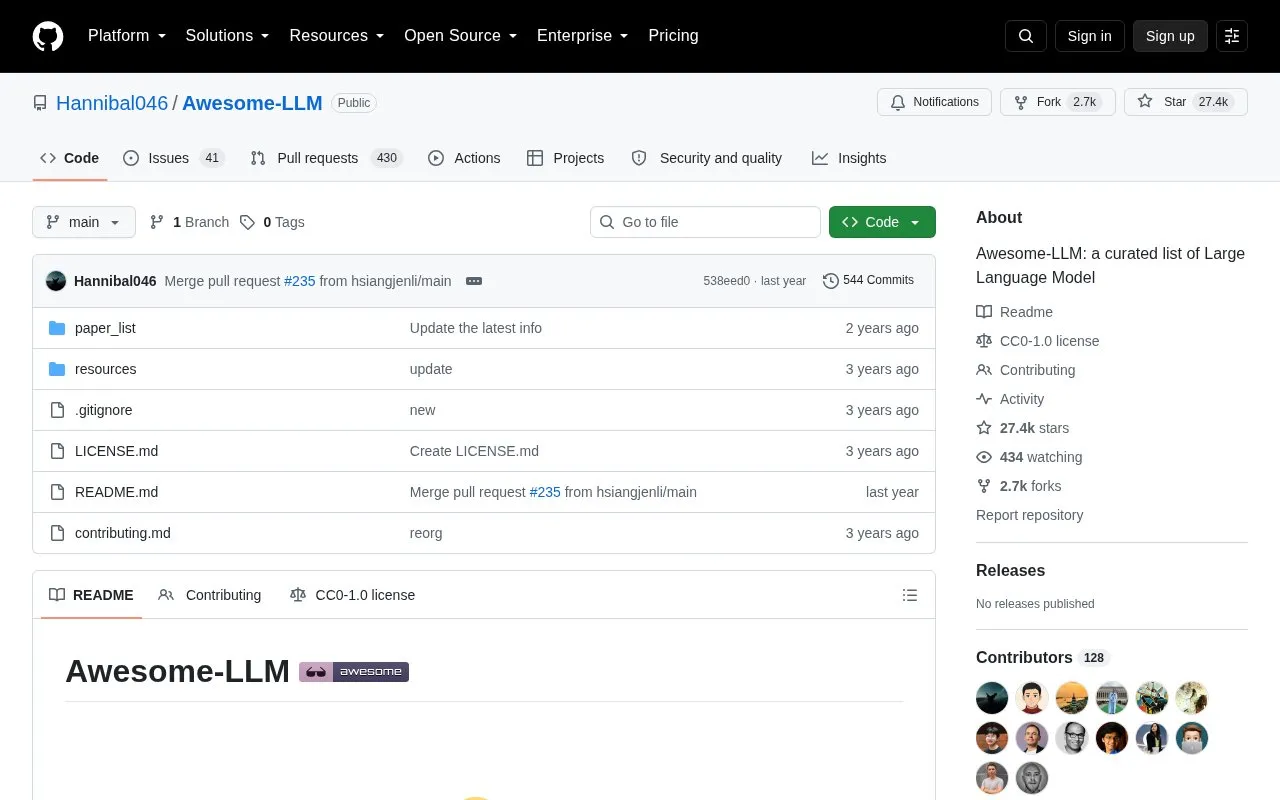Open the green Code dropdown button

pyautogui.click(x=882, y=222)
